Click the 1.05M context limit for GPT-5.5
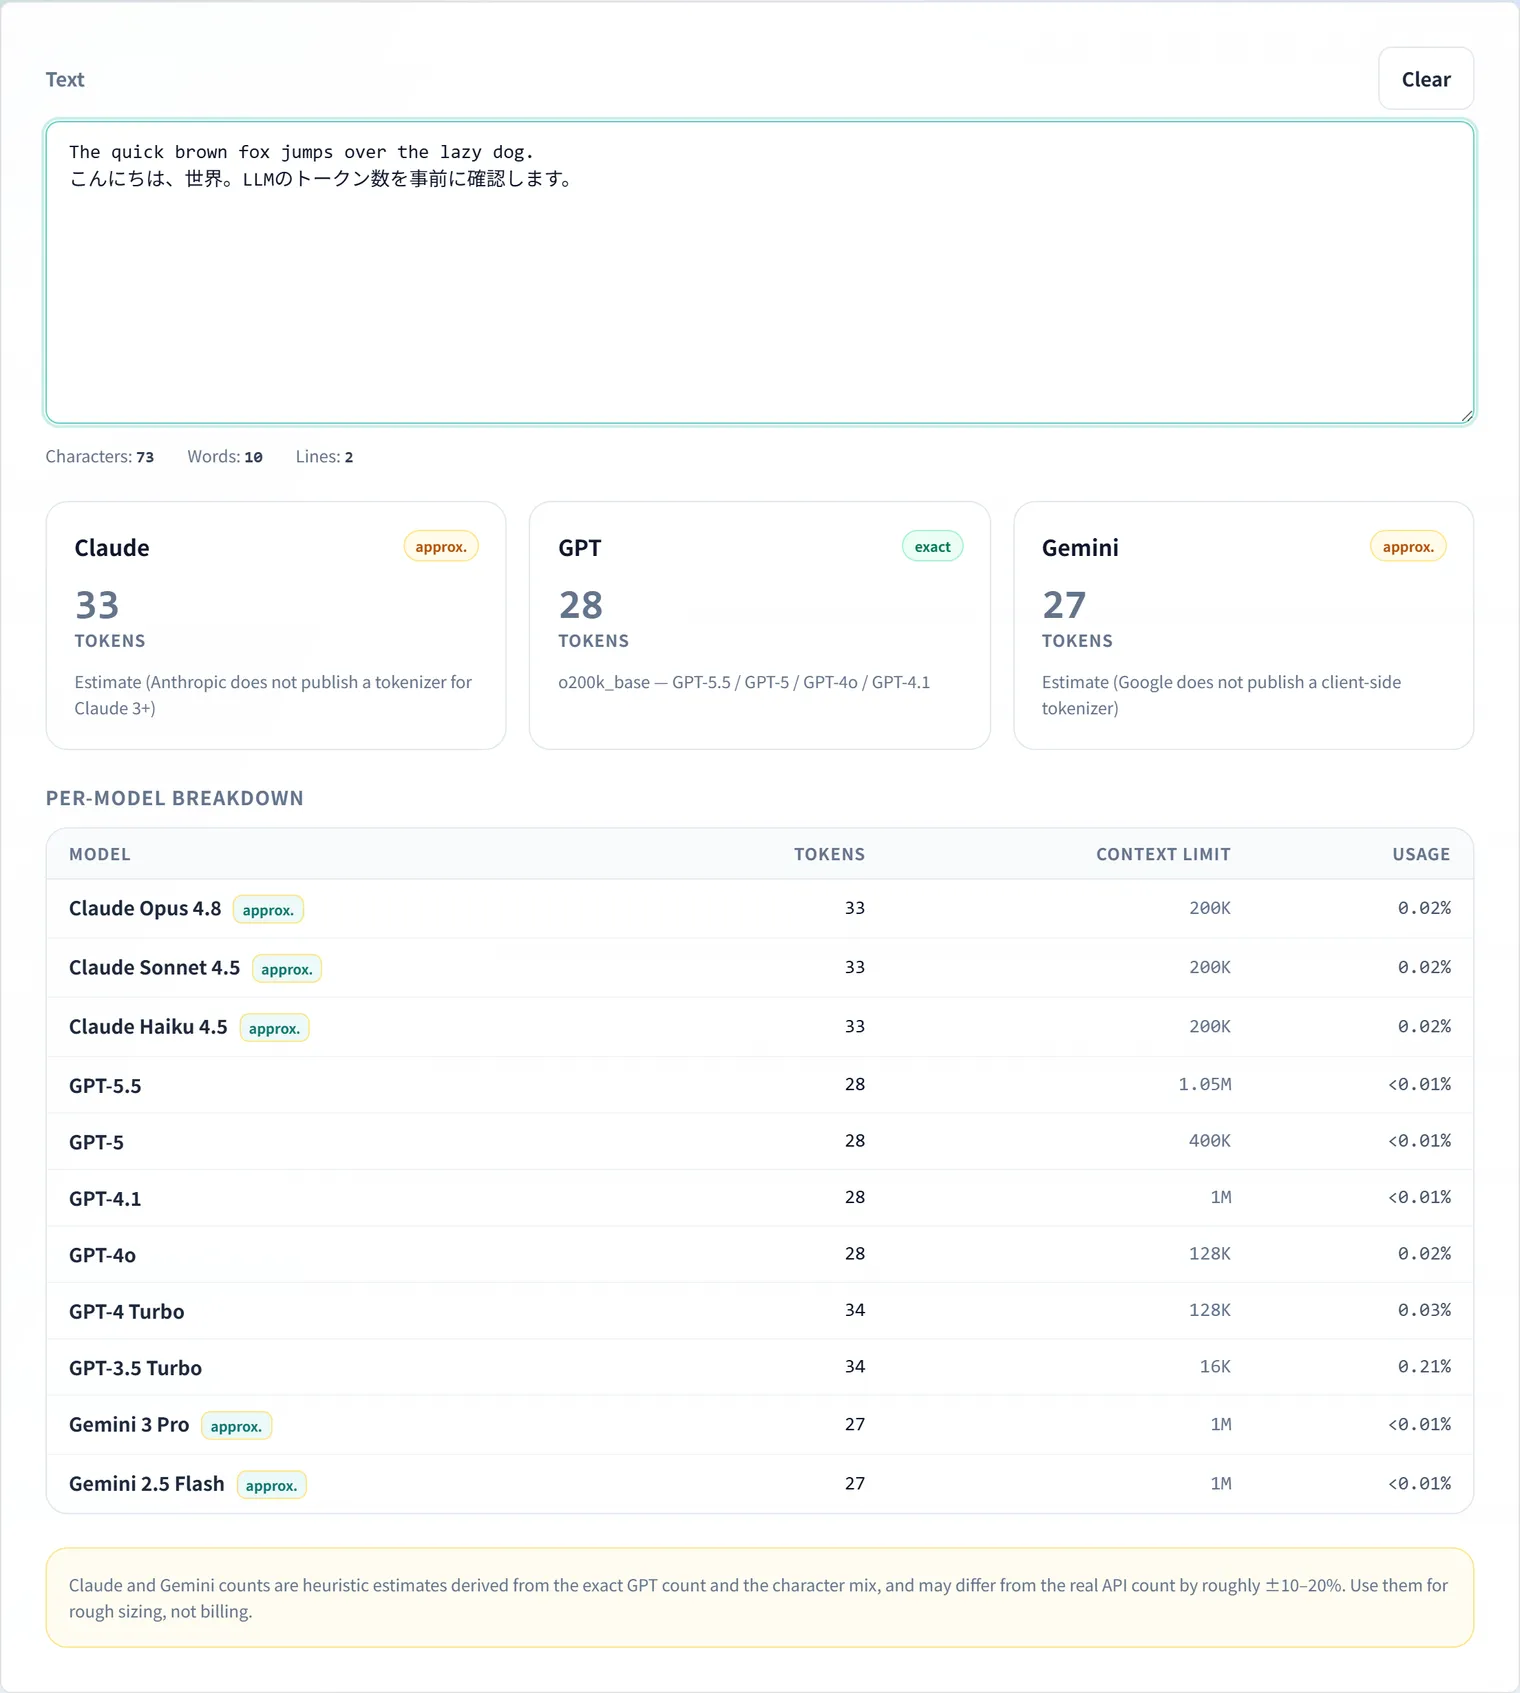1520x1693 pixels. point(1204,1084)
